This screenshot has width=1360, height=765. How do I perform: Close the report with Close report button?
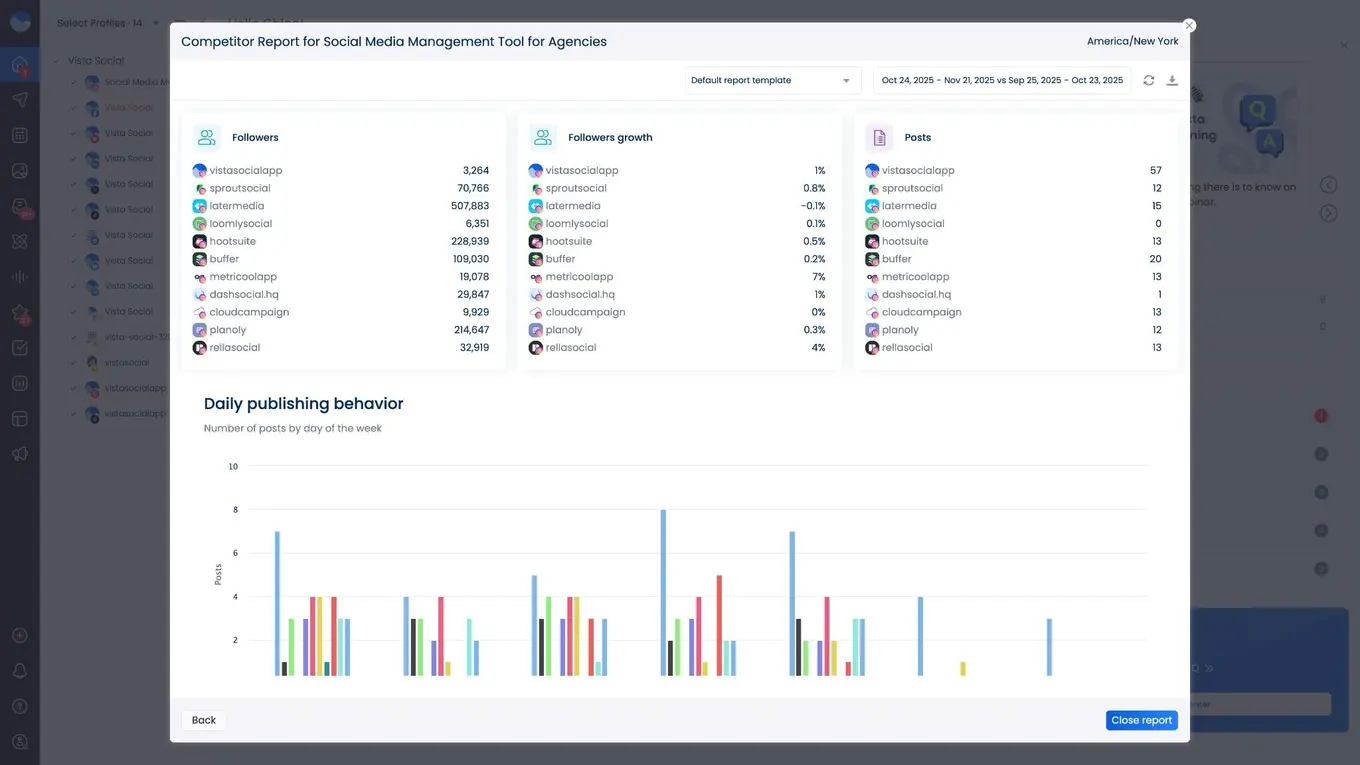point(1141,720)
